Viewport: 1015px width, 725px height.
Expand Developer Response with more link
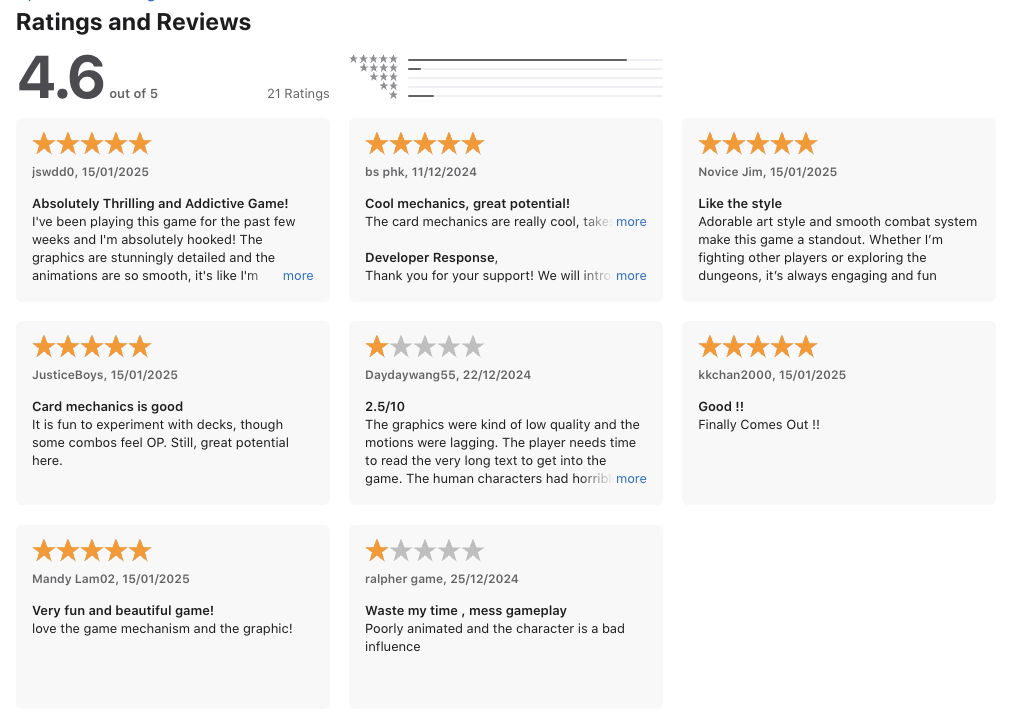pyautogui.click(x=631, y=276)
